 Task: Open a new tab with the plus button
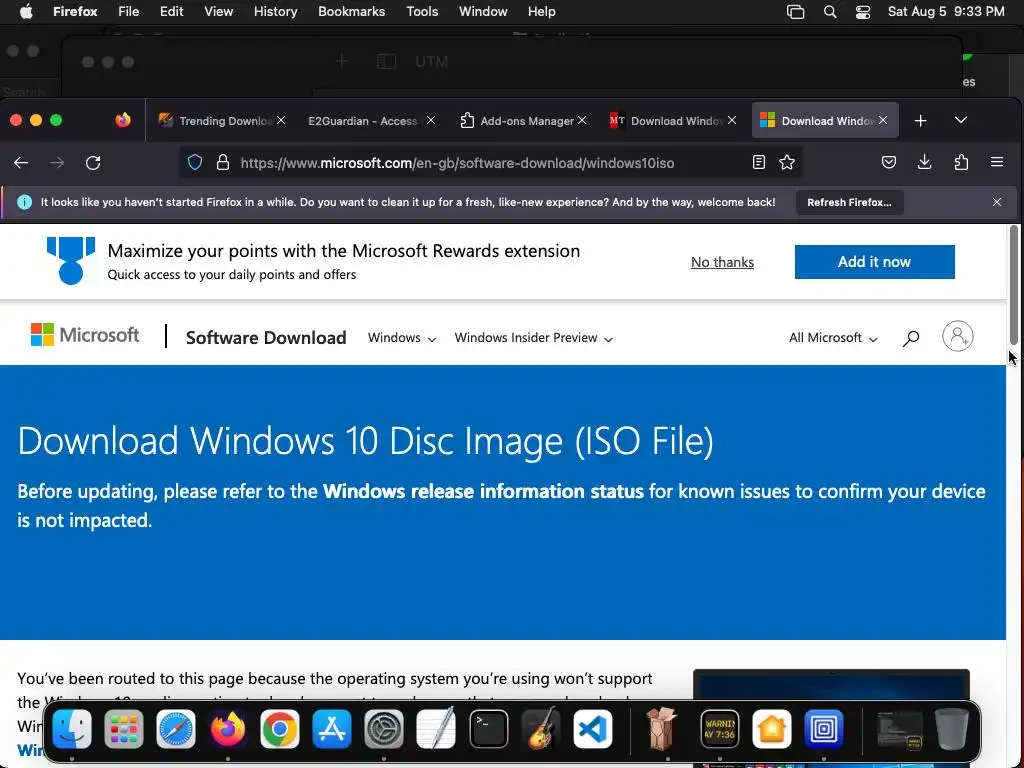(x=920, y=121)
